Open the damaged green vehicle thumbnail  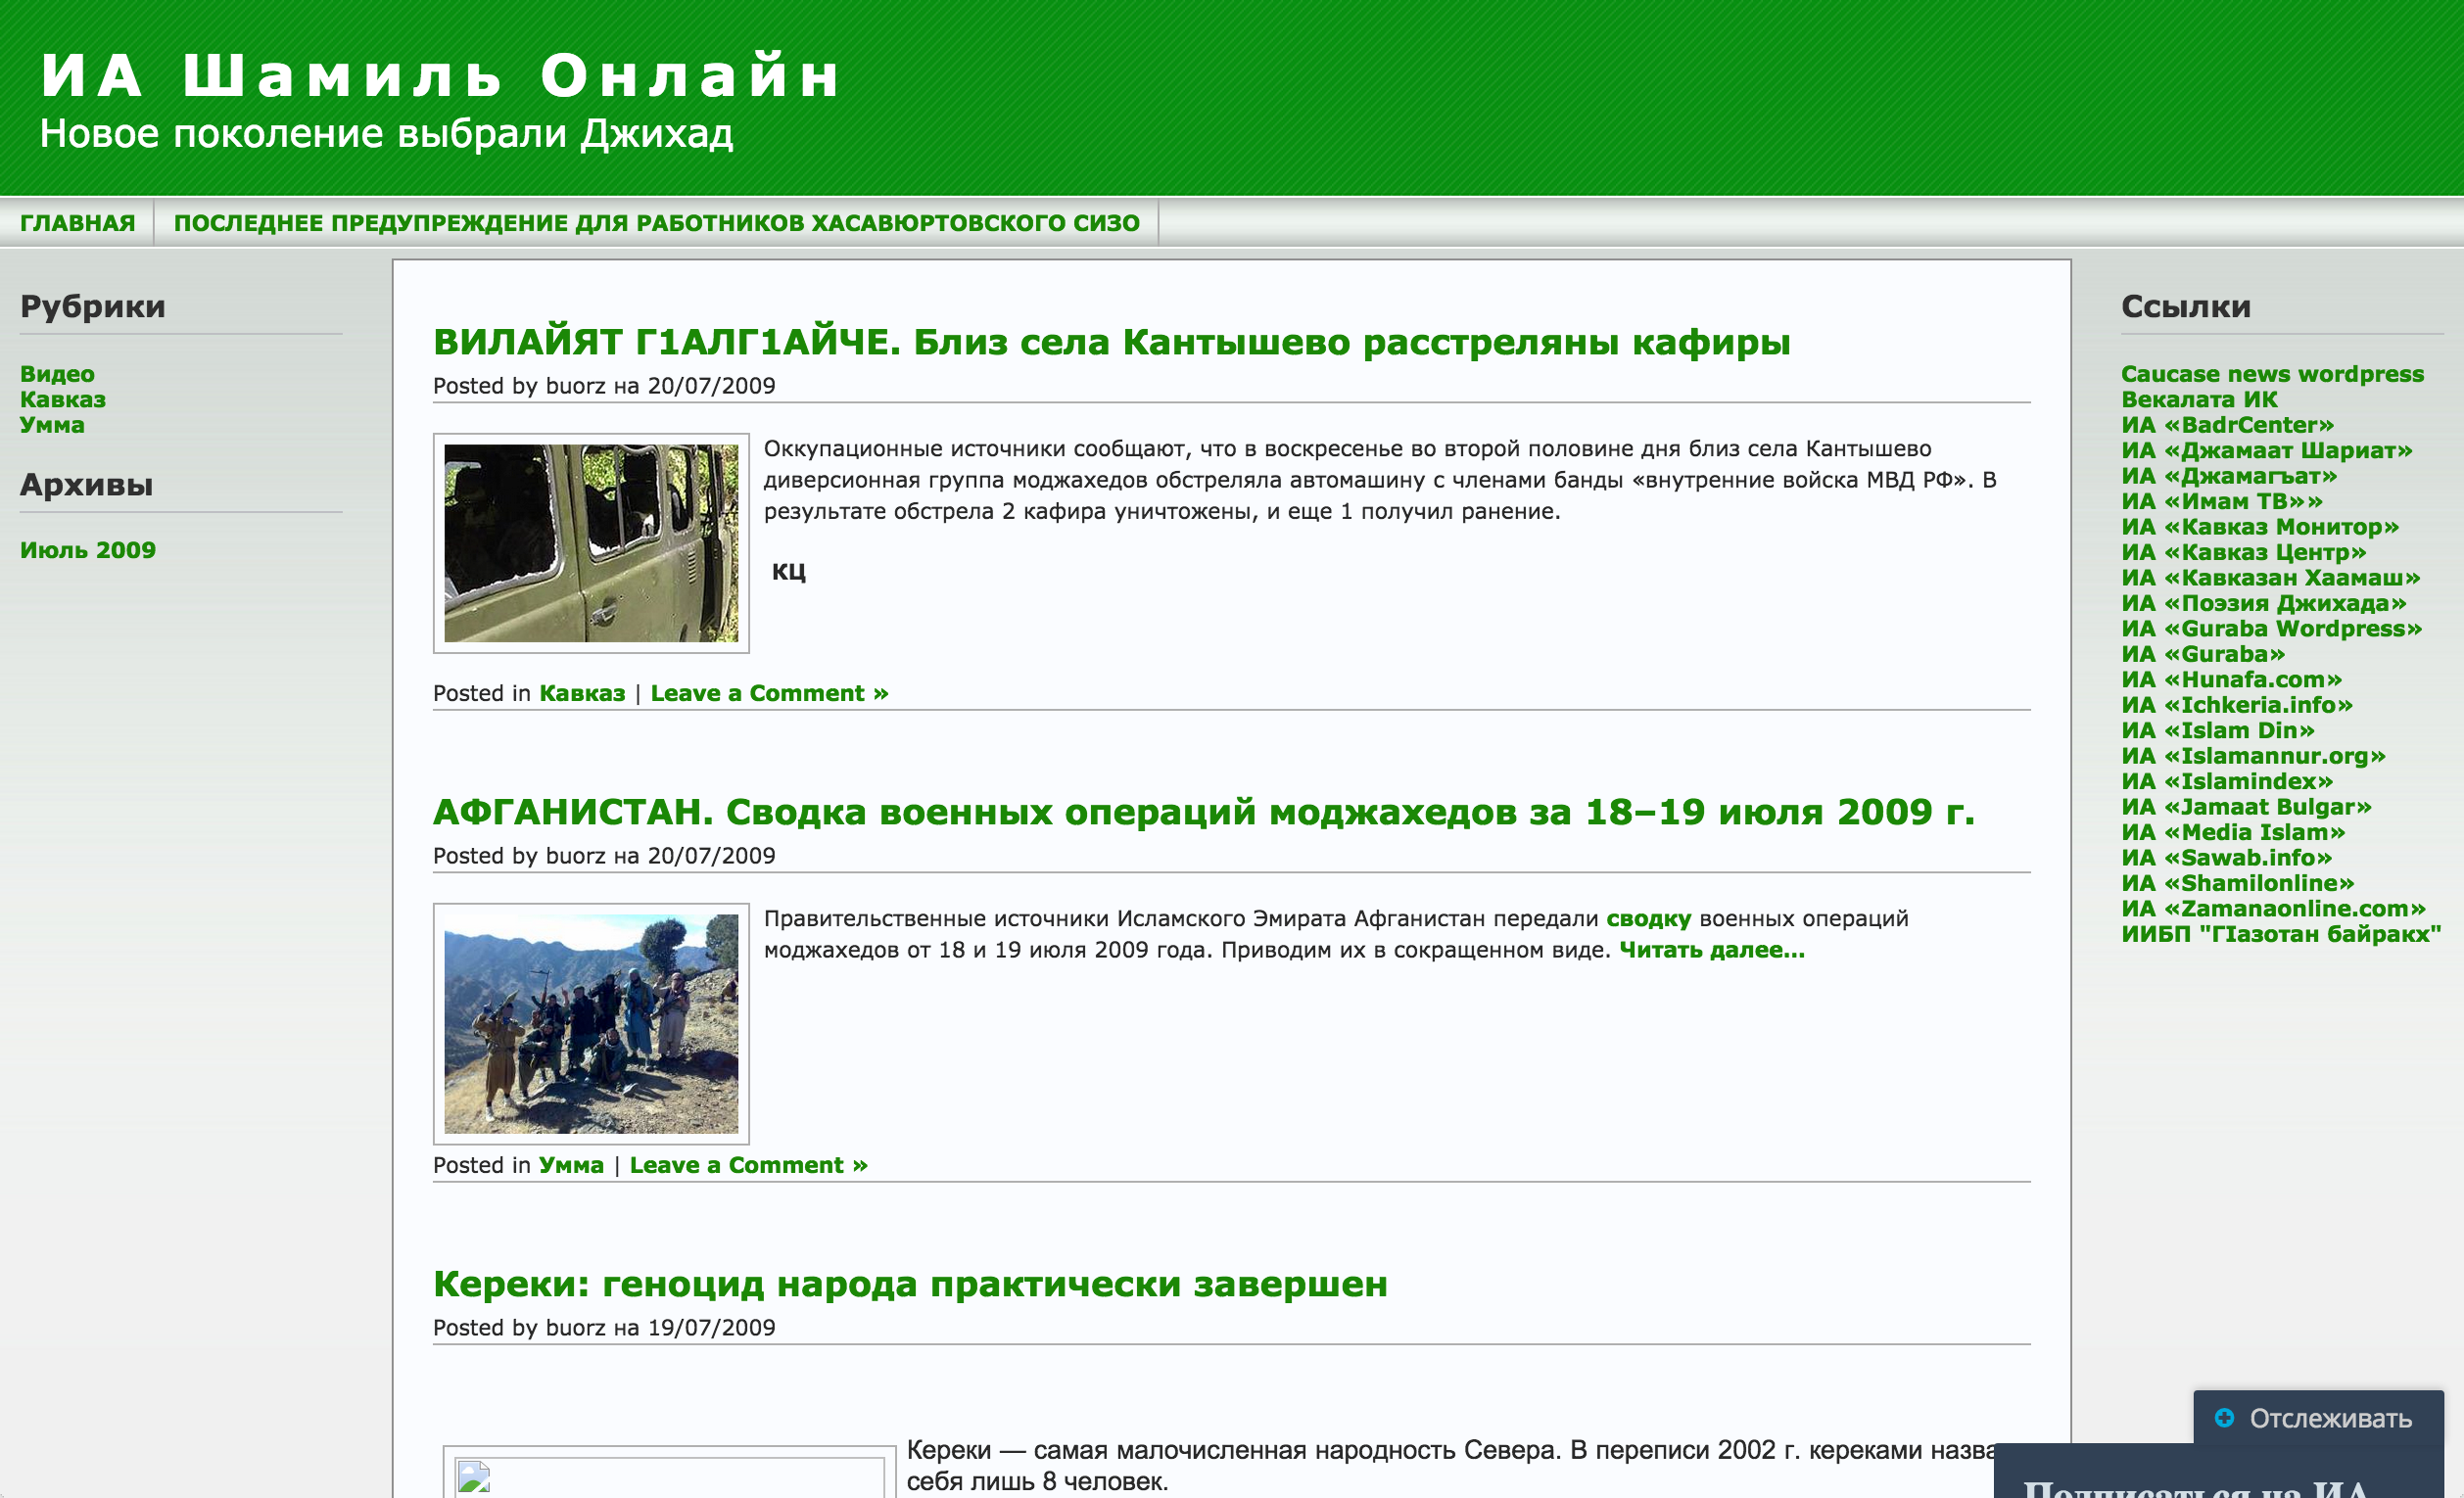591,543
